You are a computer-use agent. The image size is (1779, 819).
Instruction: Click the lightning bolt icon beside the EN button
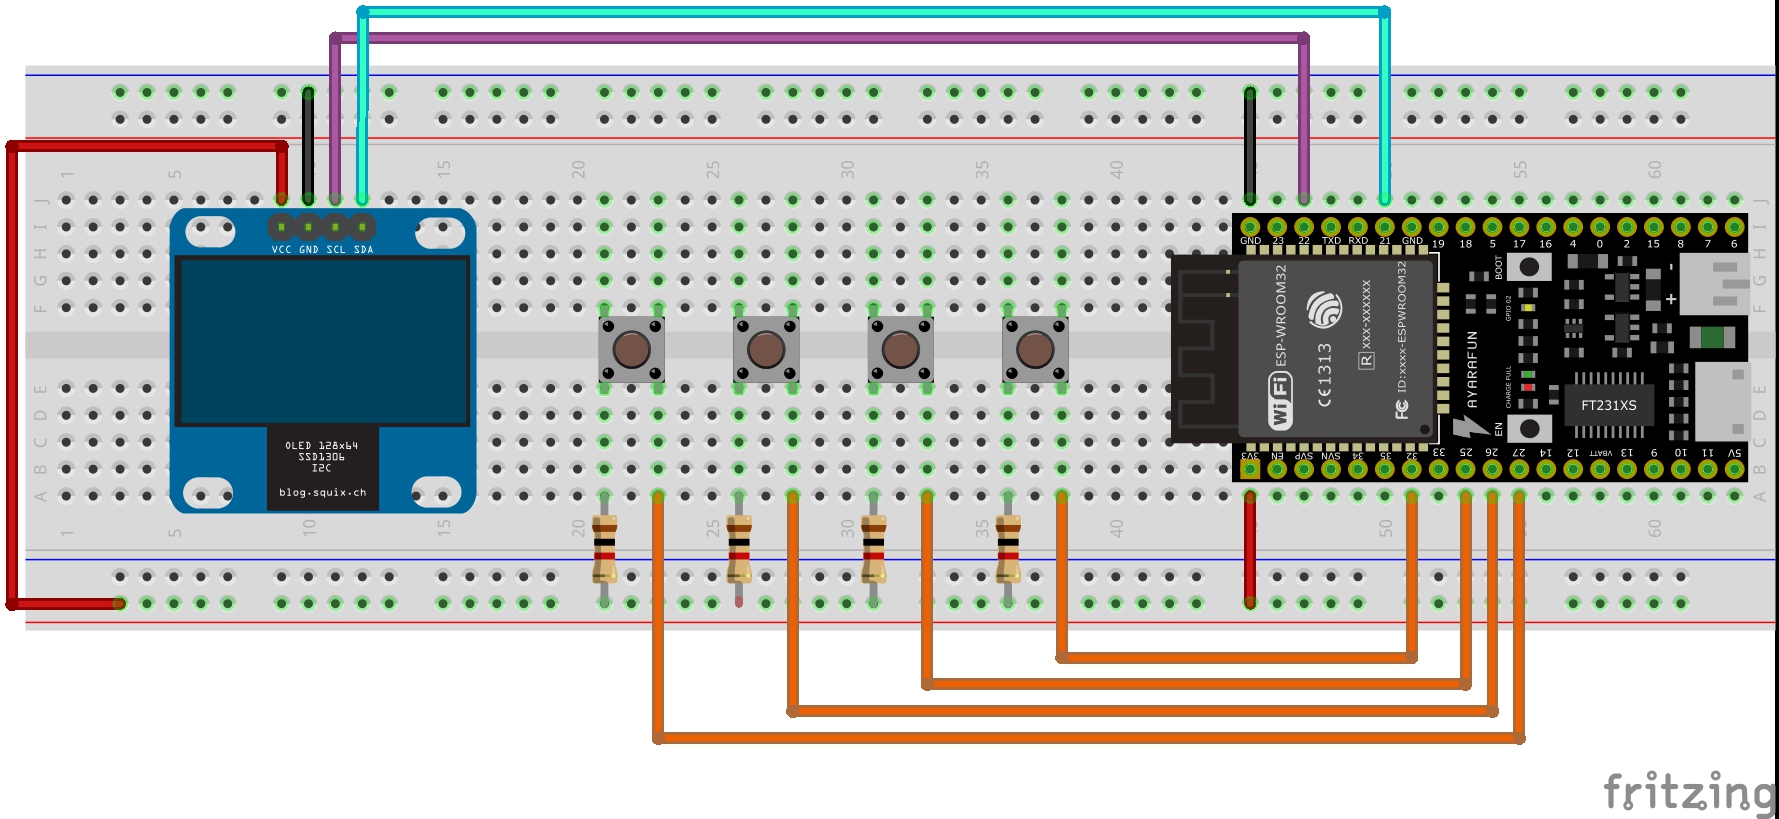tap(1470, 427)
